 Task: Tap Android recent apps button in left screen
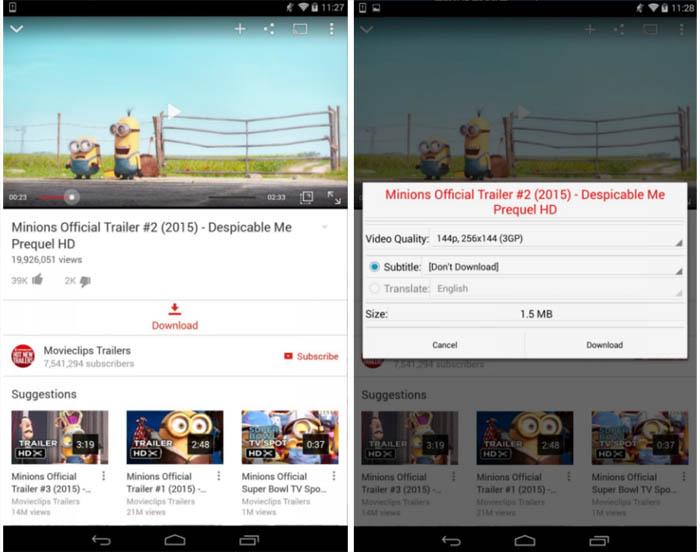click(x=249, y=540)
